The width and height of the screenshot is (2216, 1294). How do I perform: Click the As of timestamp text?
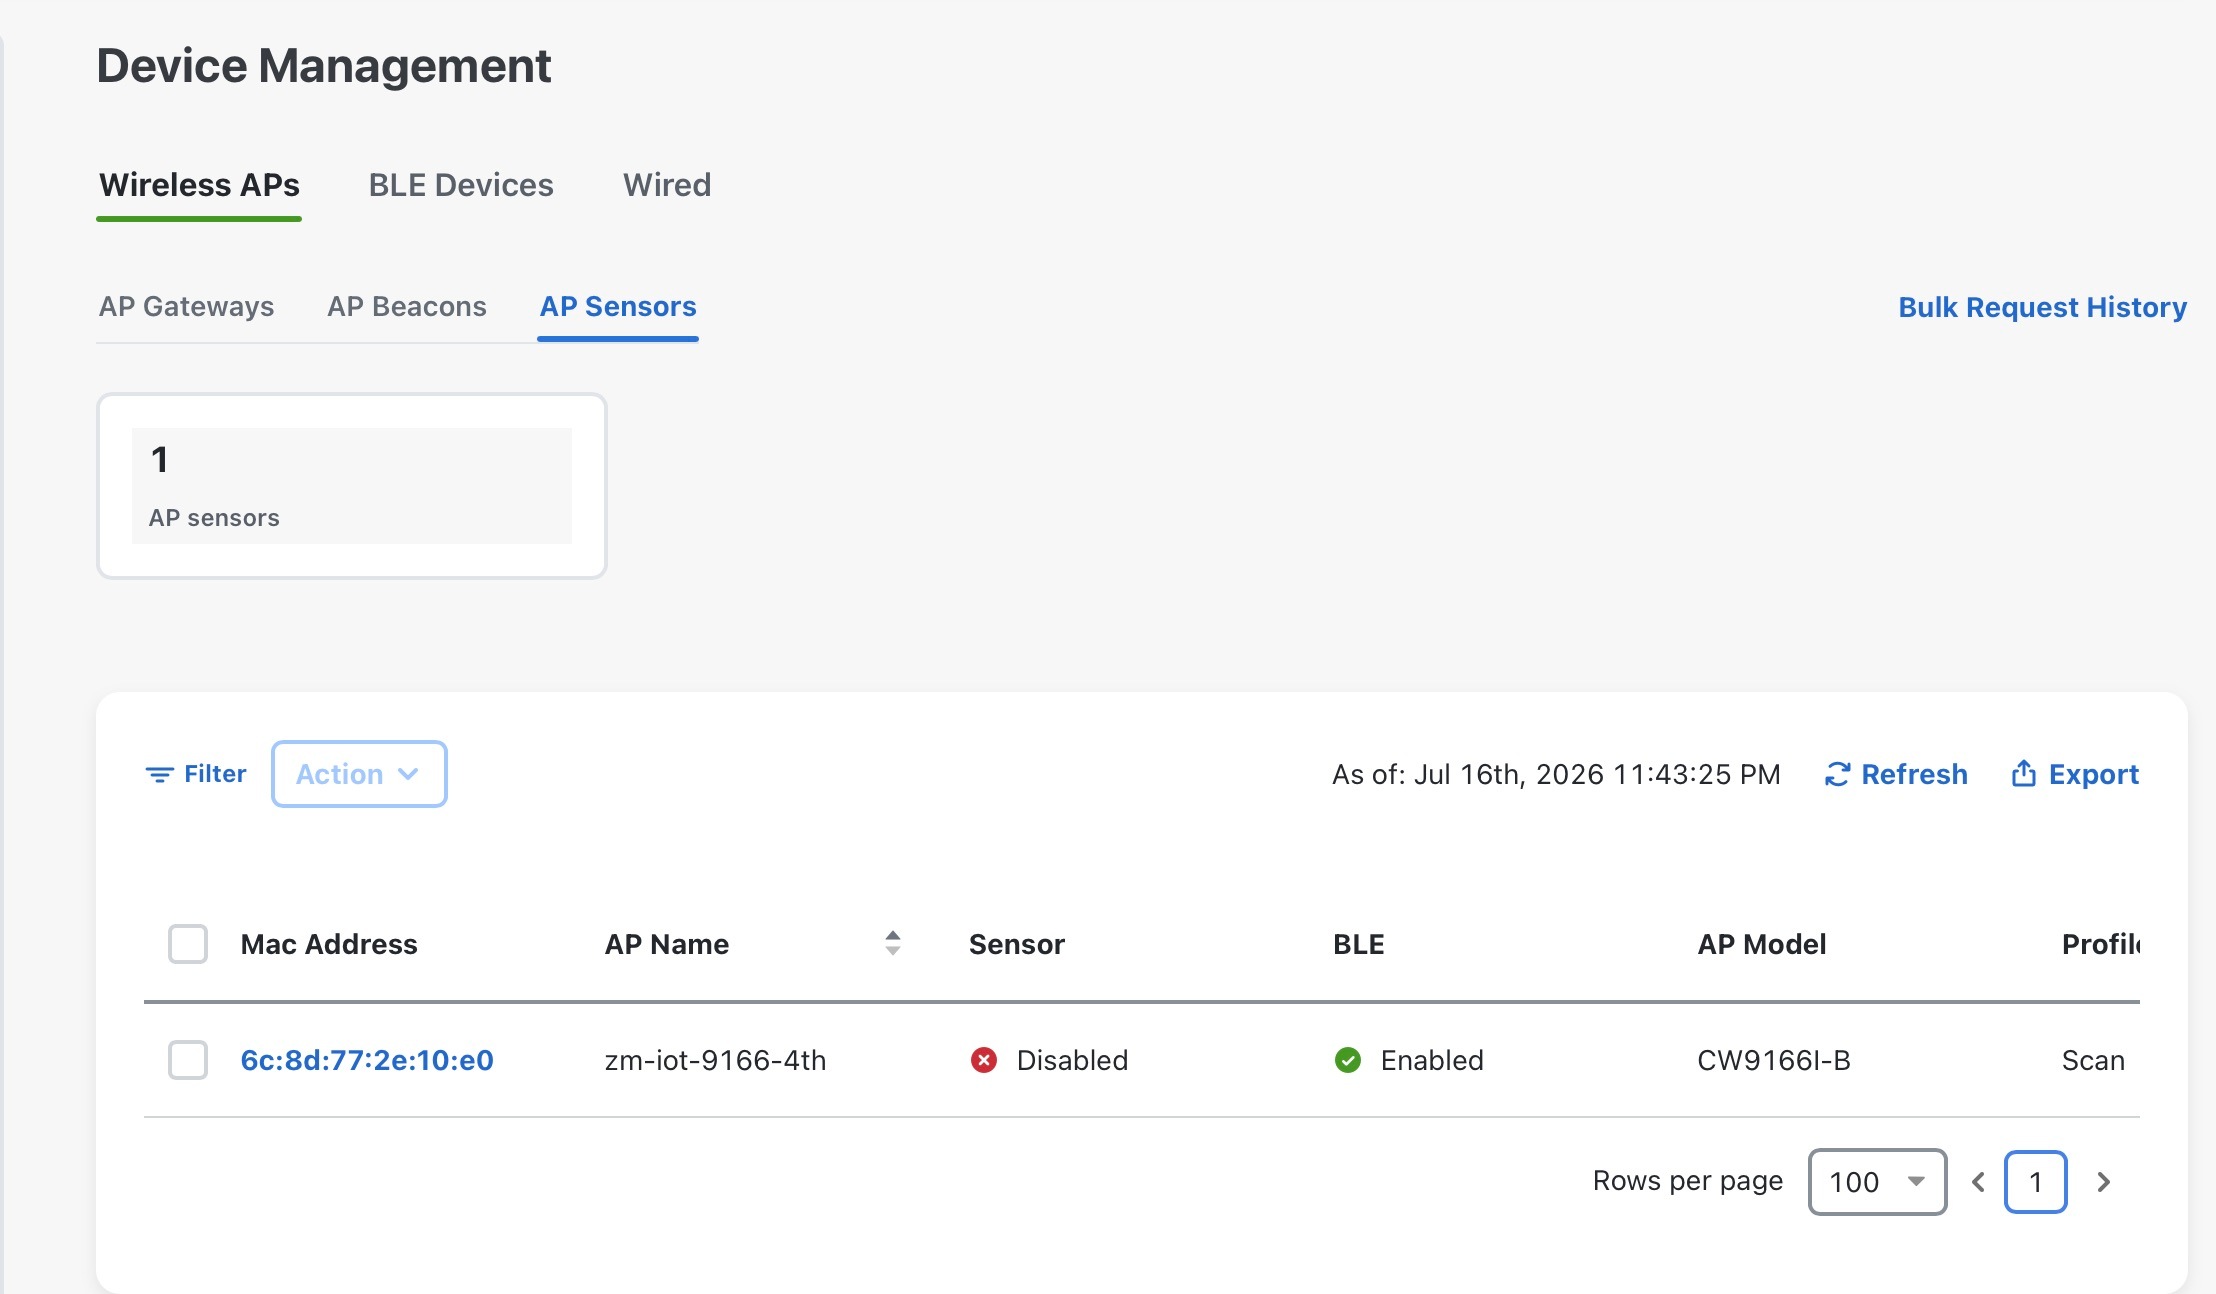(x=1556, y=774)
